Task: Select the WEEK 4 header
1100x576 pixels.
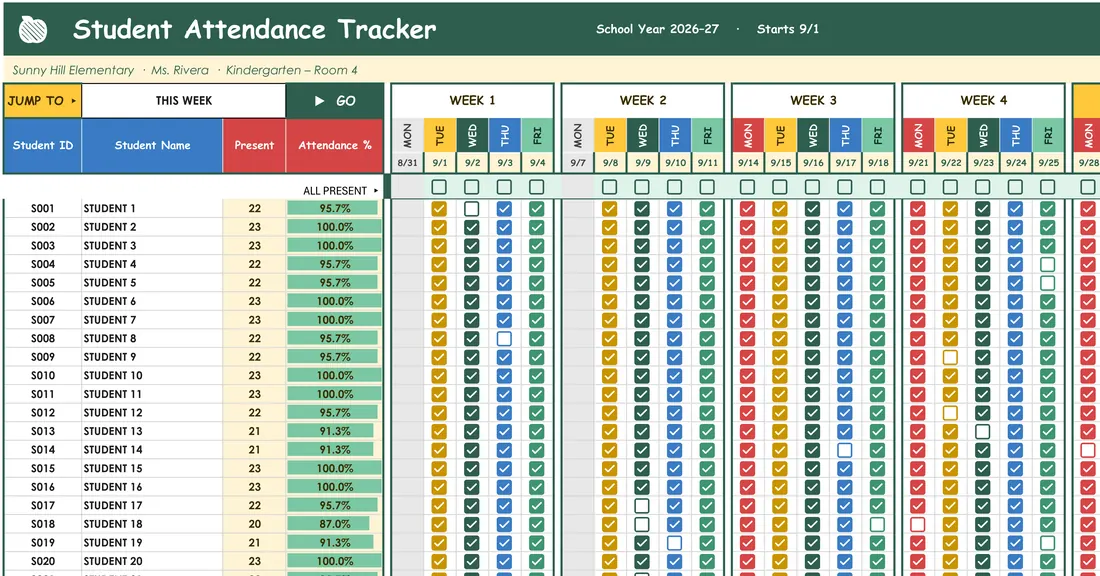Action: [x=984, y=100]
